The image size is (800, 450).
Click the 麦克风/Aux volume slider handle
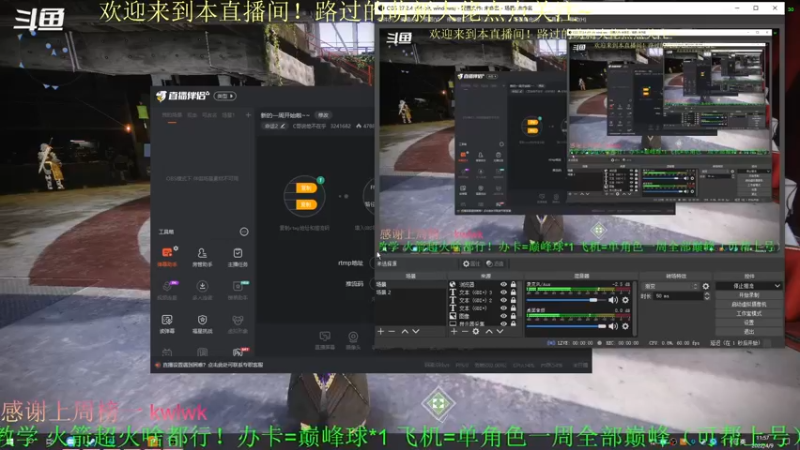coord(593,300)
